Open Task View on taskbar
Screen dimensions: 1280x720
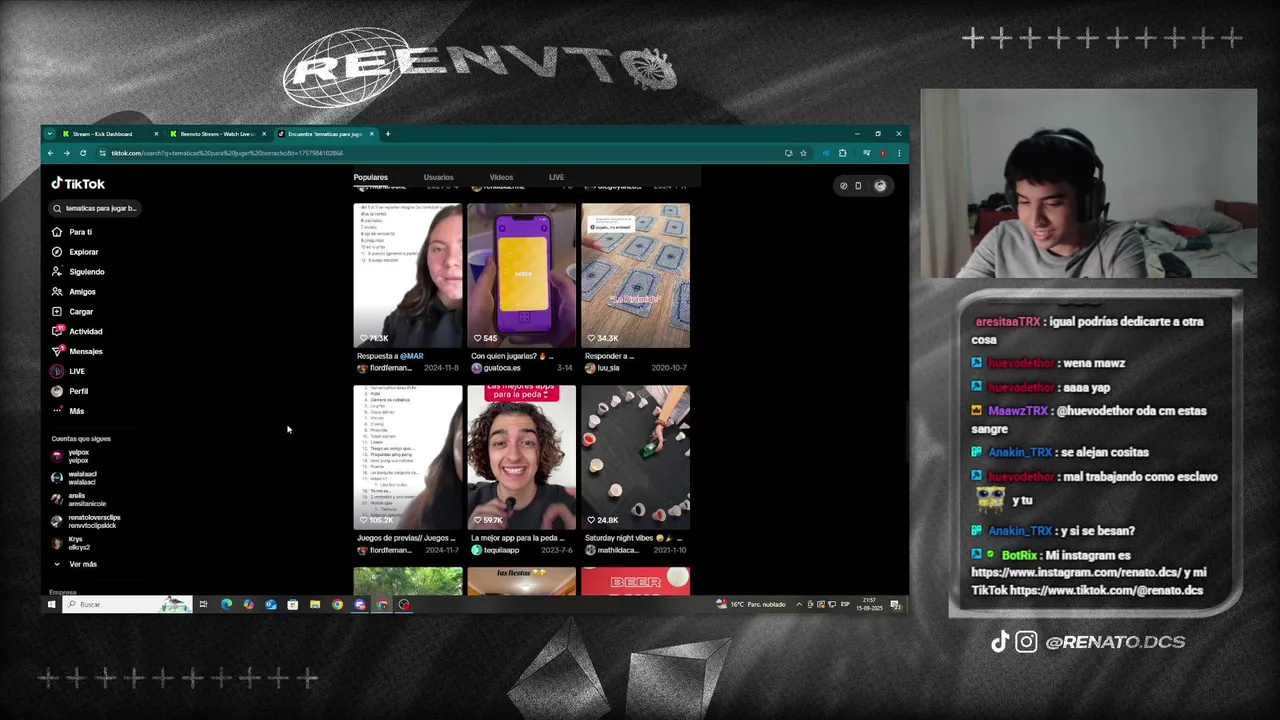pyautogui.click(x=203, y=604)
